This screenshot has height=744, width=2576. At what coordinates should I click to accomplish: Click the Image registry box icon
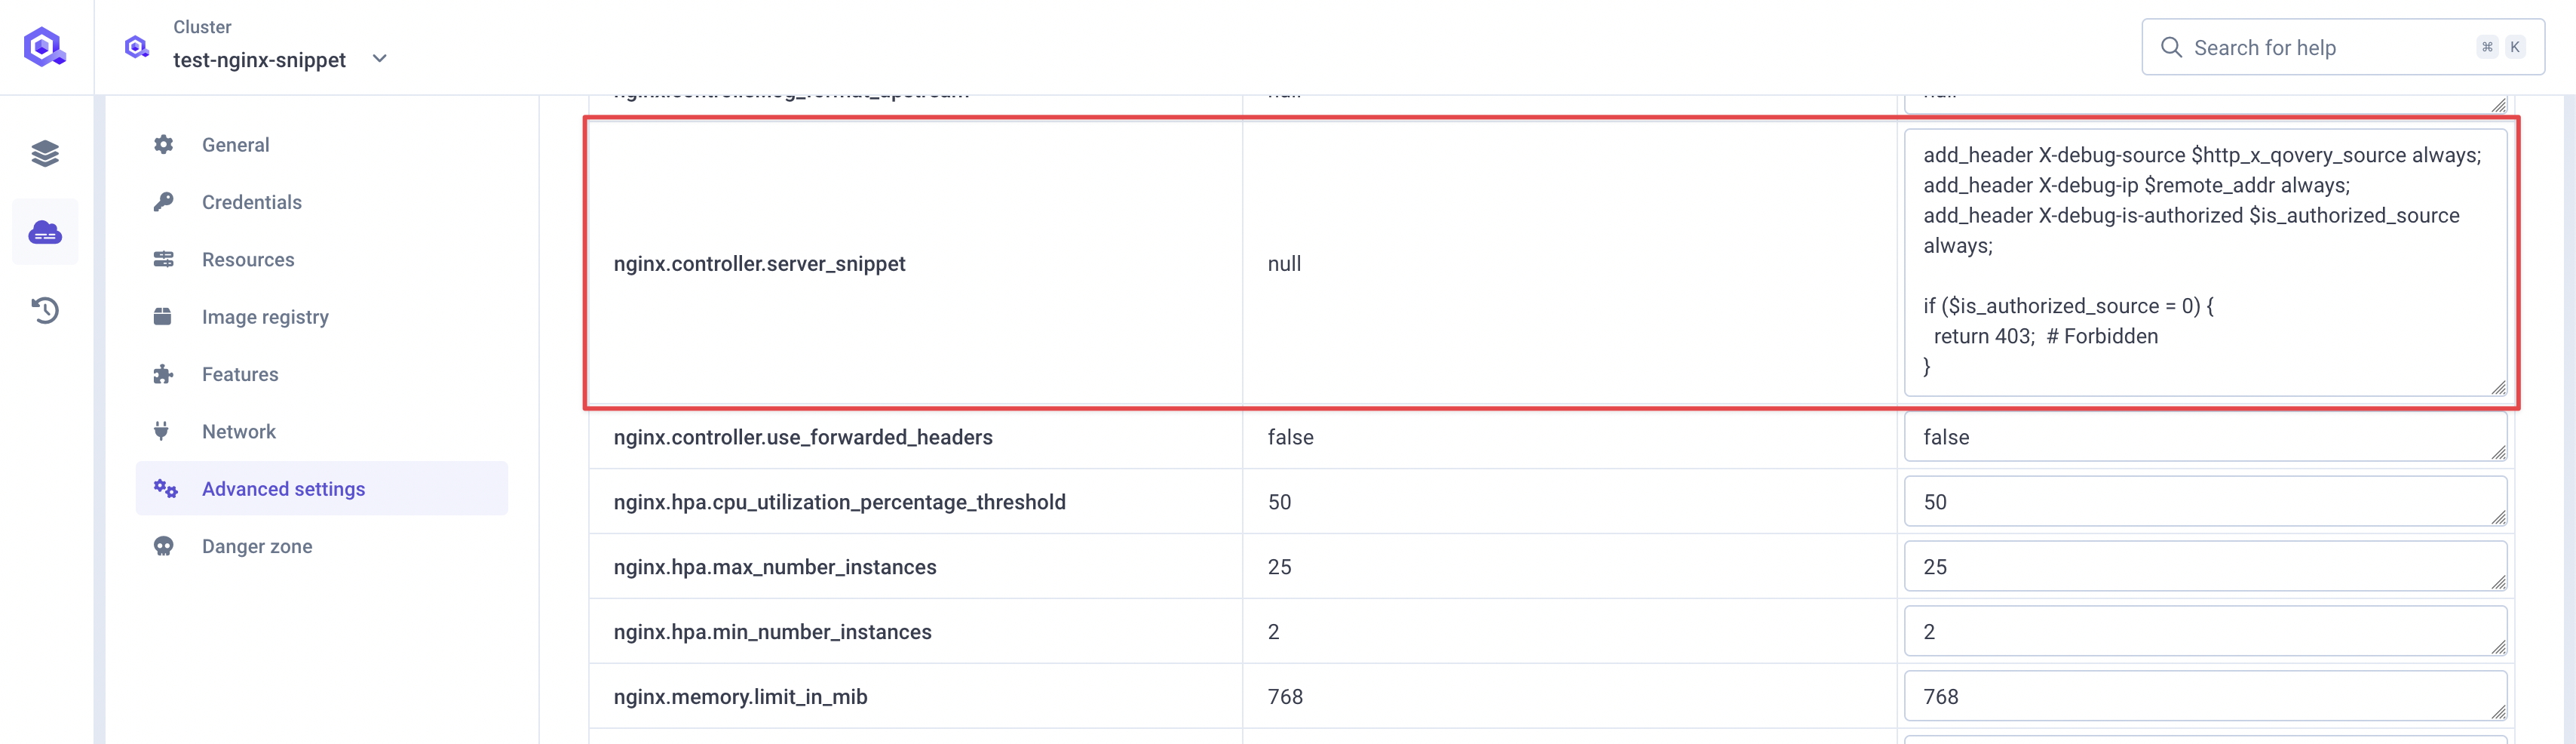pos(164,316)
